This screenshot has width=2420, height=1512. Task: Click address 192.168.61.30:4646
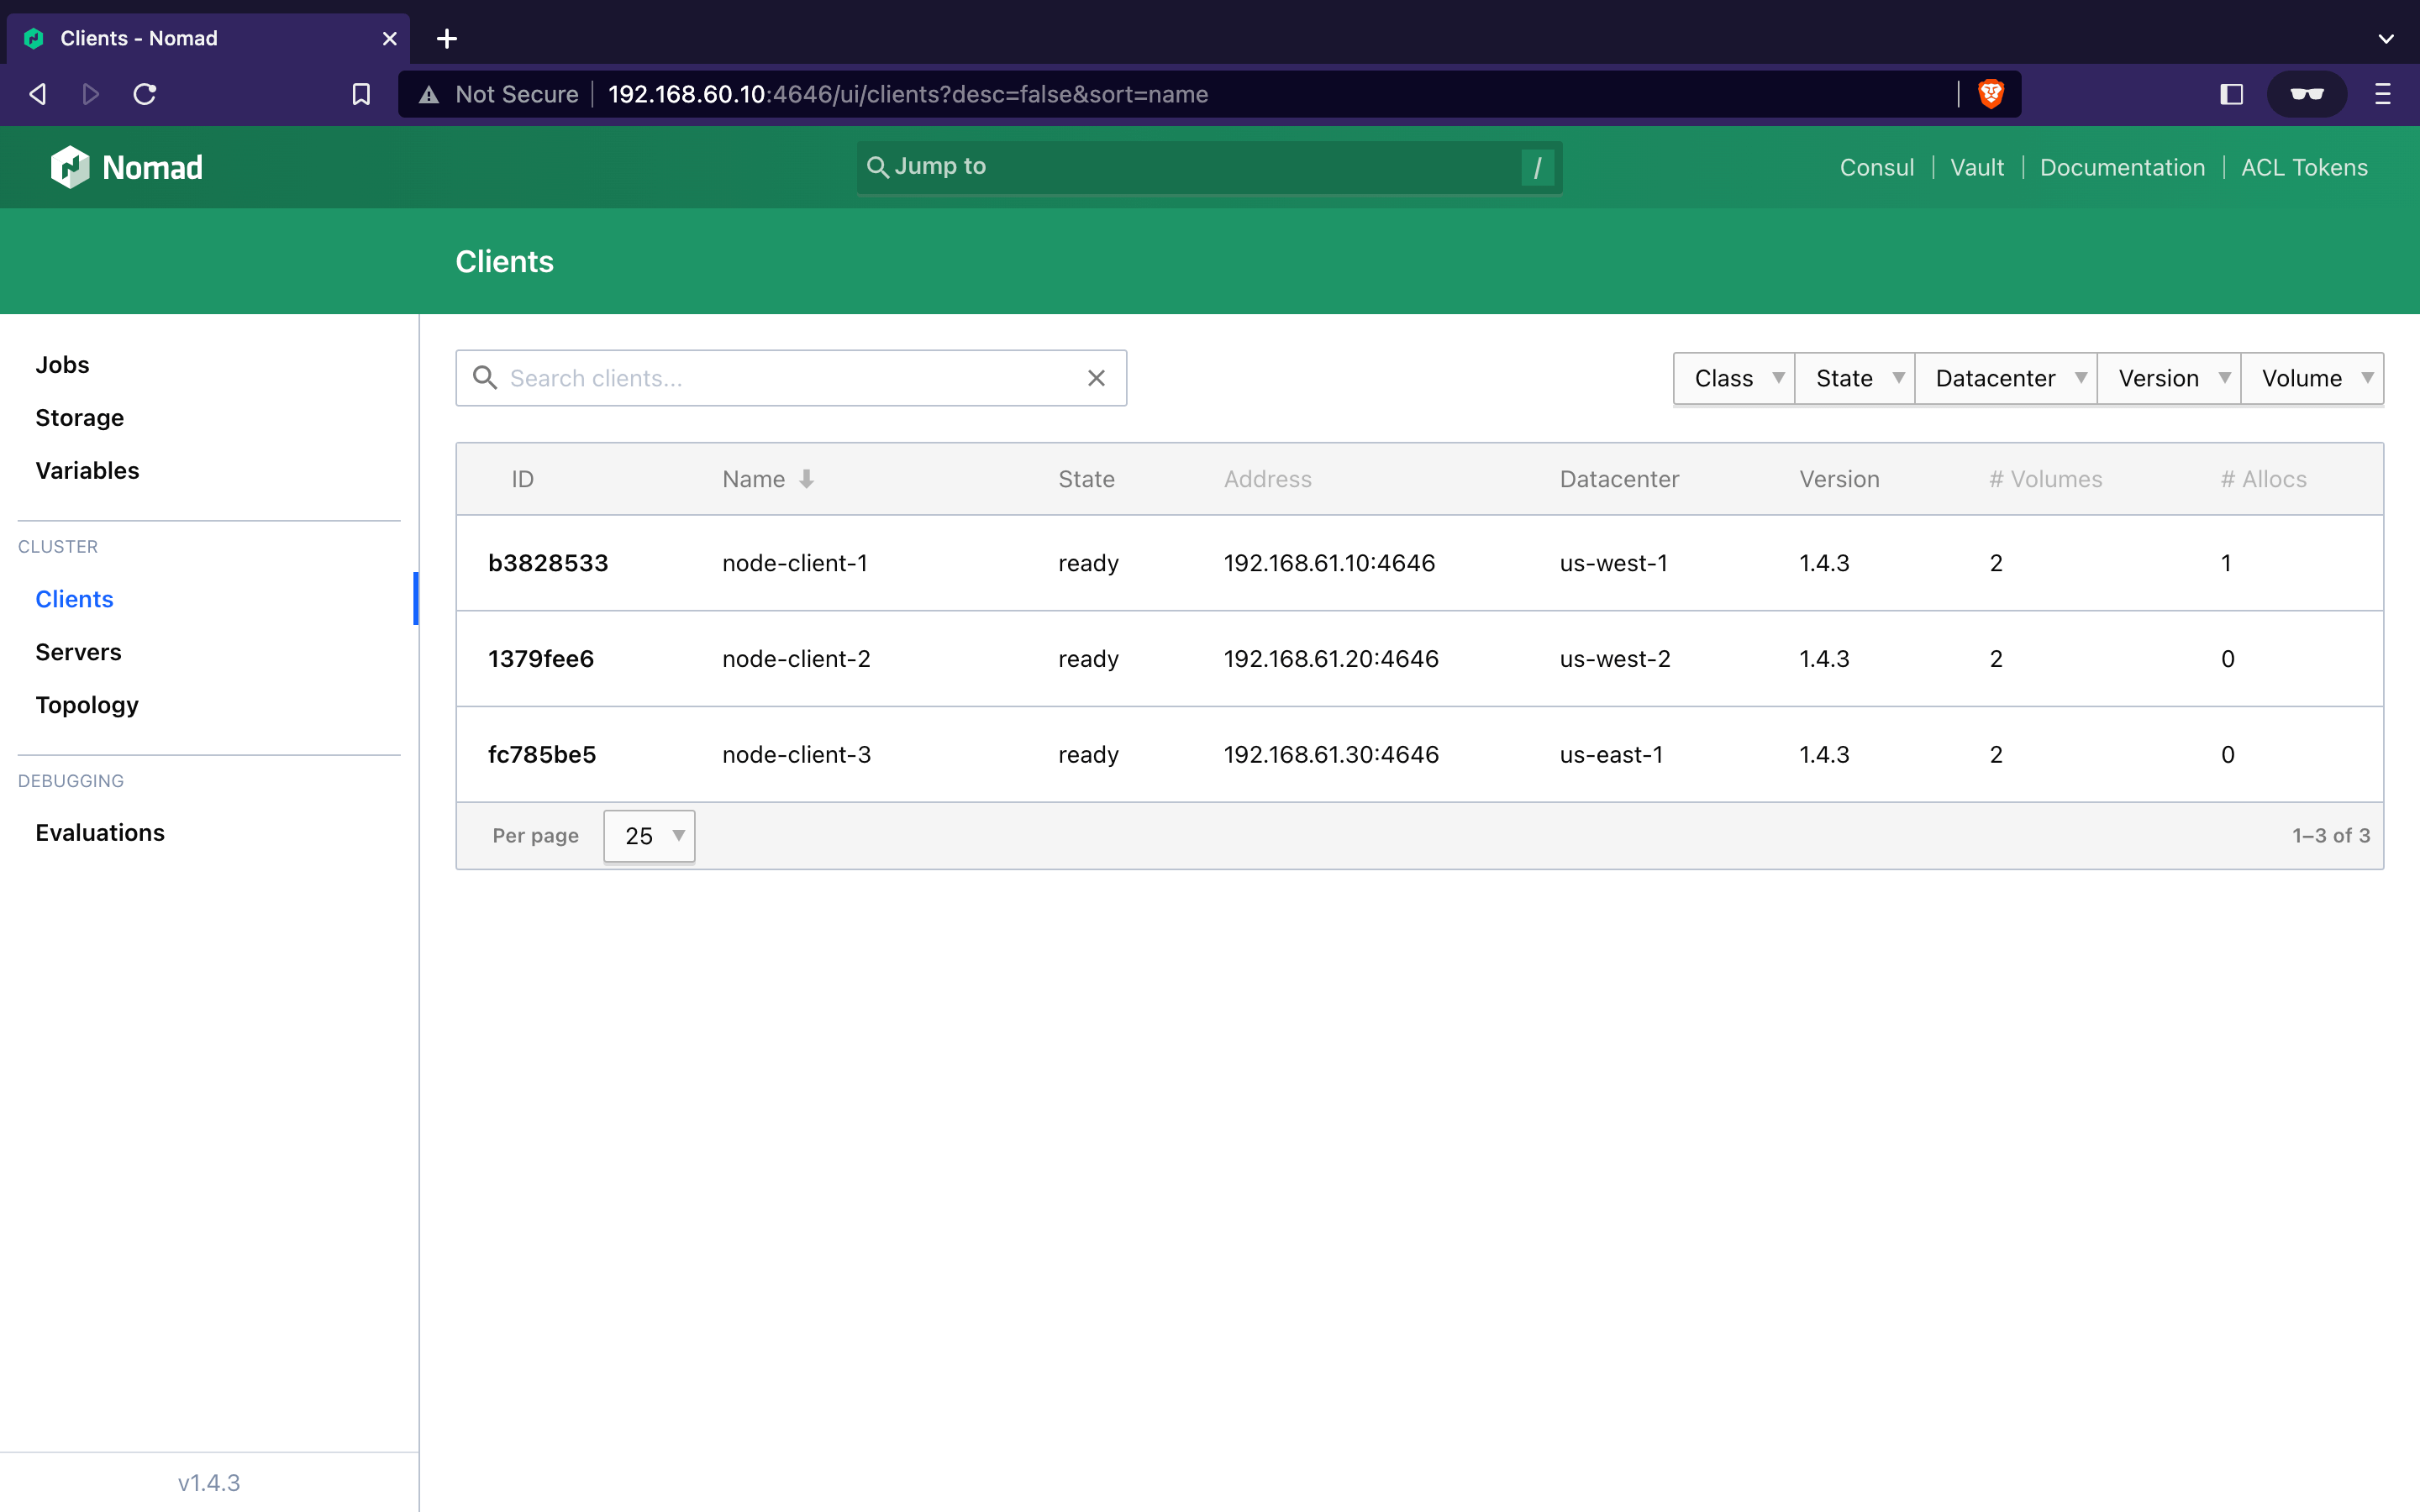click(x=1331, y=755)
